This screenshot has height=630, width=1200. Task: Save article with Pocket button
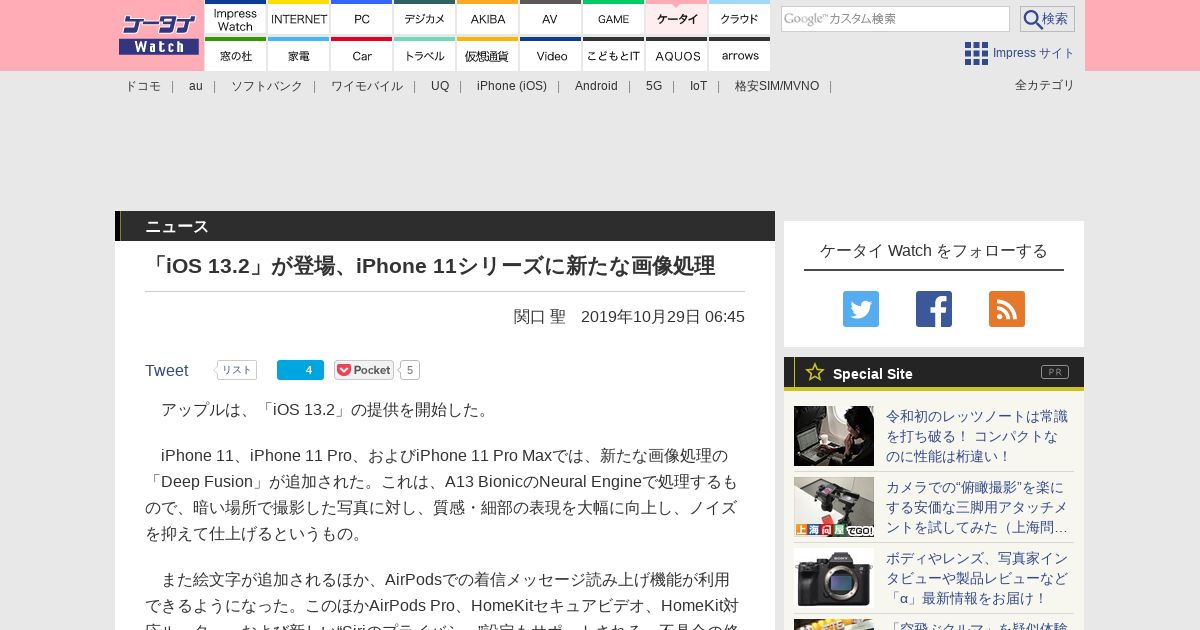tap(364, 370)
